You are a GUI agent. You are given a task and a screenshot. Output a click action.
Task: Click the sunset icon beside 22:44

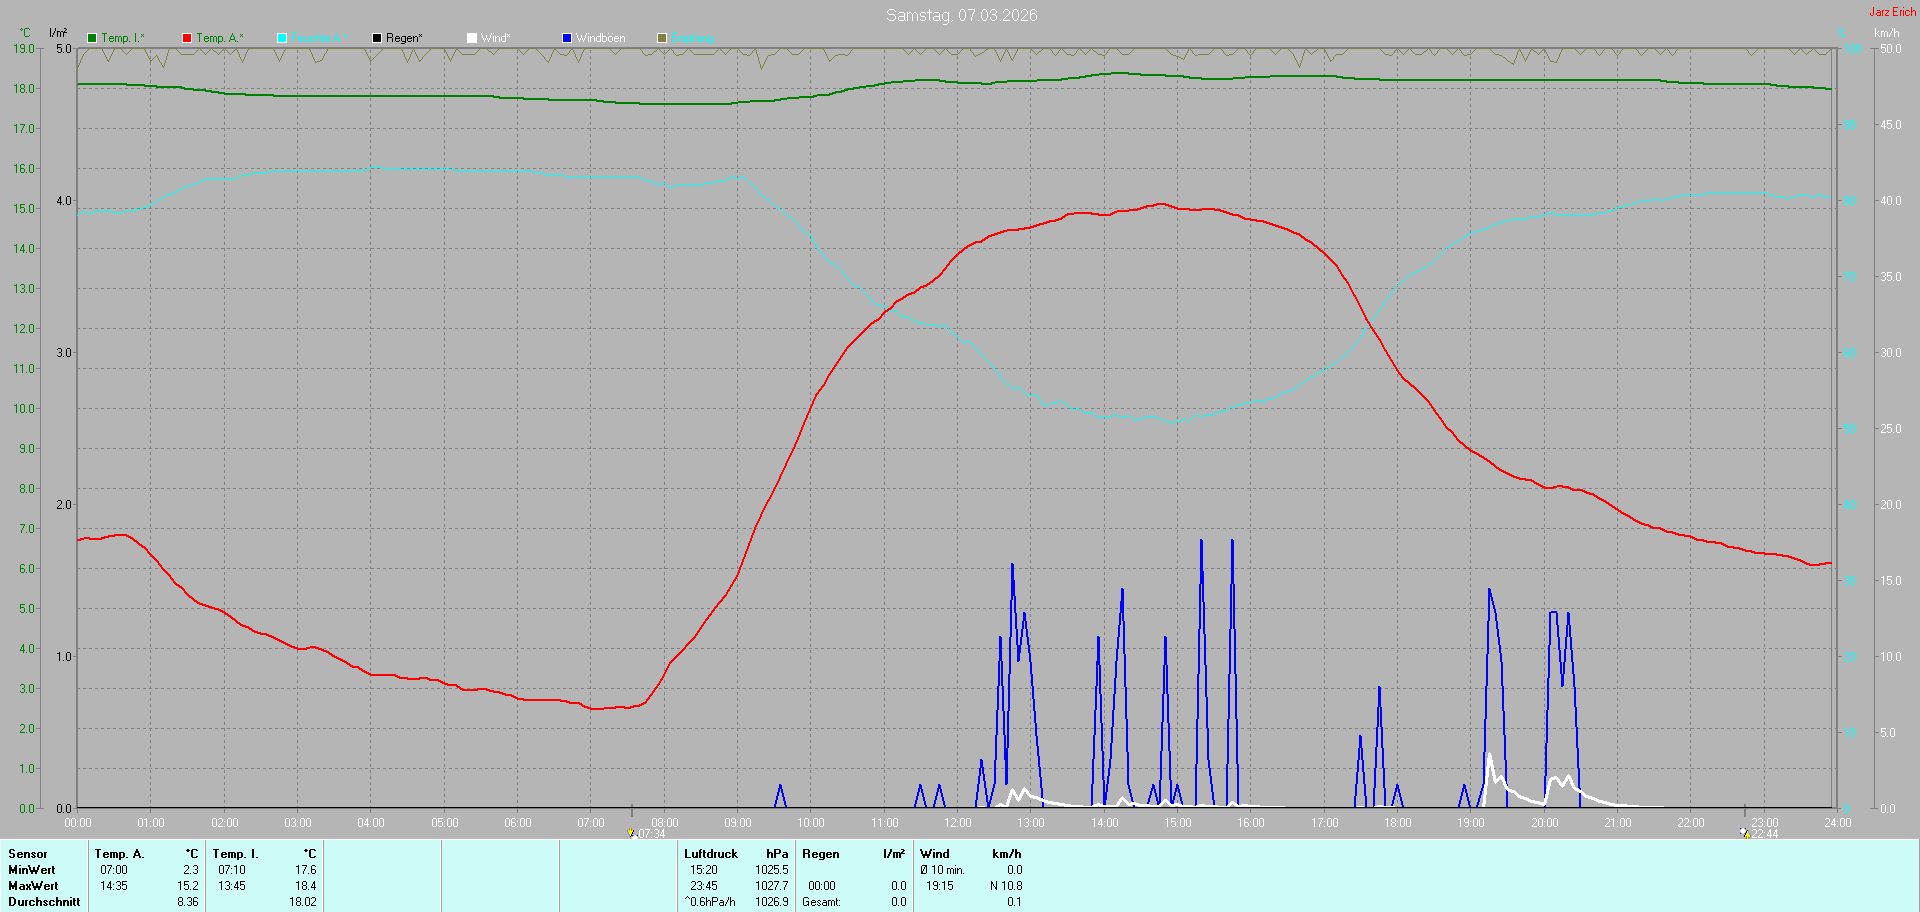click(x=1744, y=833)
